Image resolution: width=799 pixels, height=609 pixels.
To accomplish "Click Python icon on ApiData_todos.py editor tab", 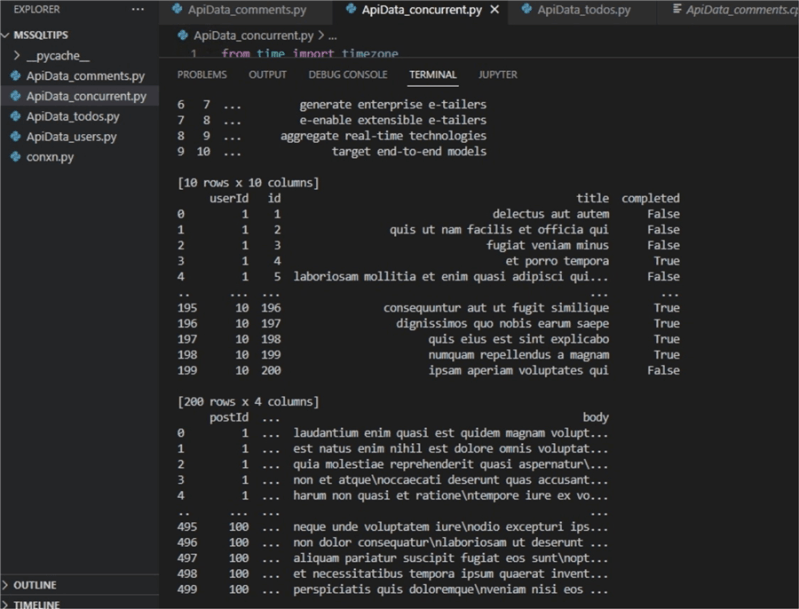I will point(527,9).
